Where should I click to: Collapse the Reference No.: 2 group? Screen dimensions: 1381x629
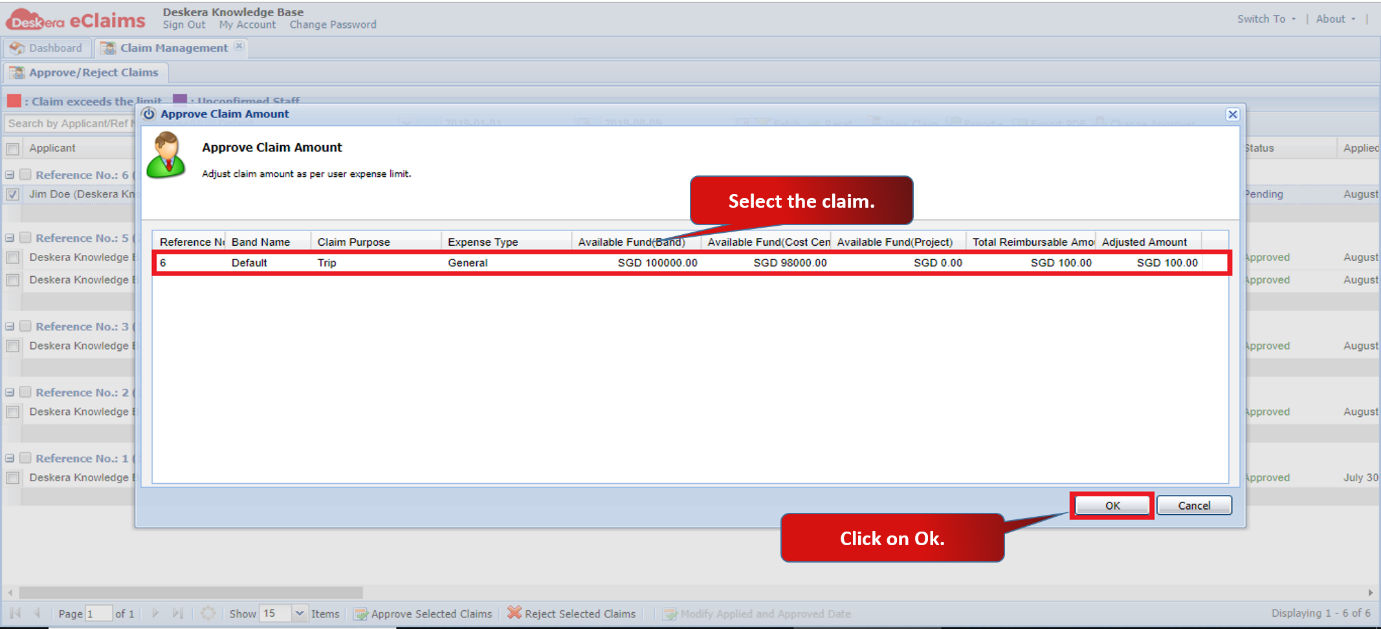pyautogui.click(x=10, y=392)
